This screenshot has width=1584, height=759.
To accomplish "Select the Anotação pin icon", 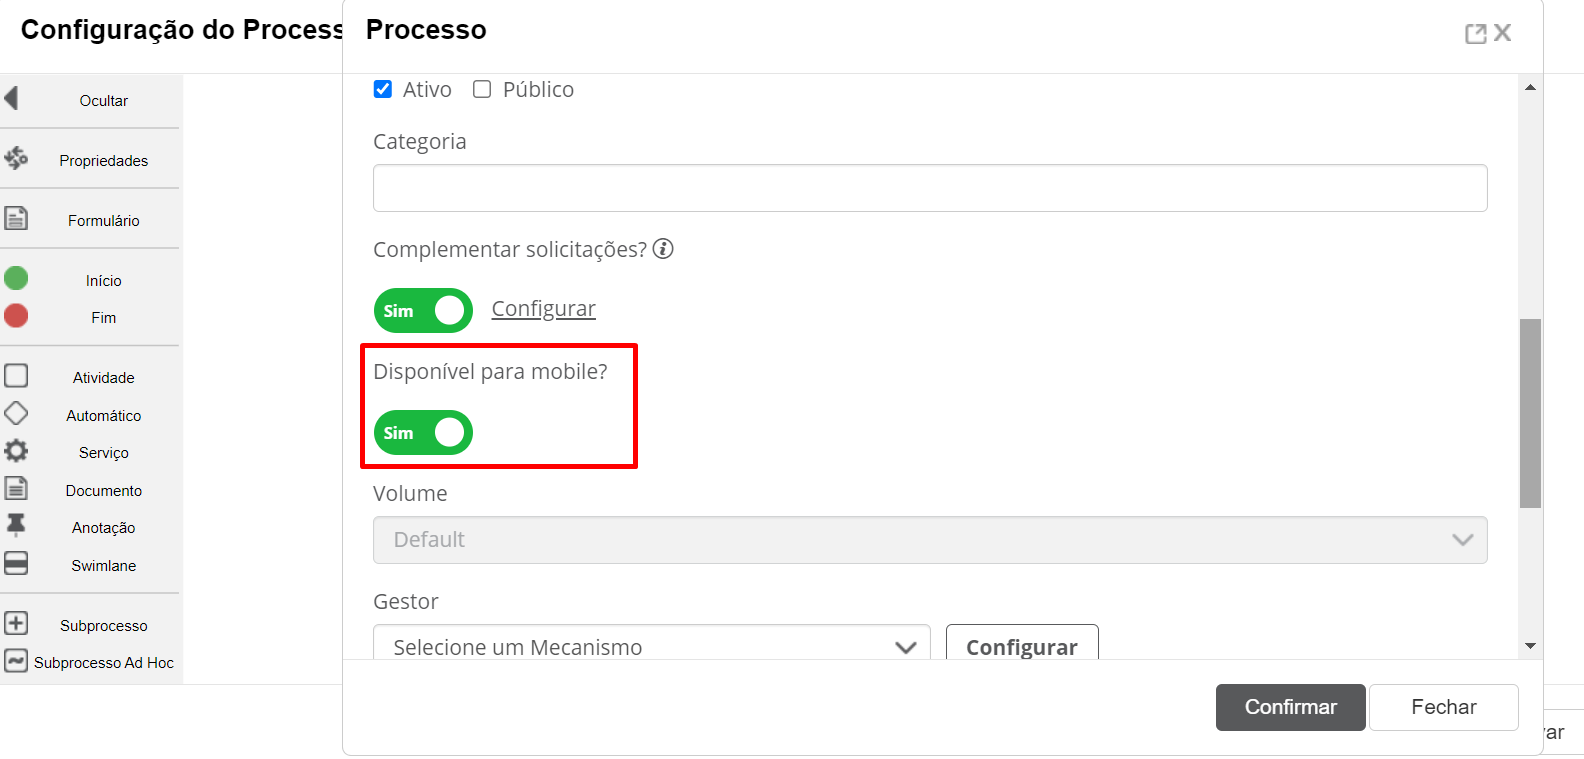I will [16, 526].
